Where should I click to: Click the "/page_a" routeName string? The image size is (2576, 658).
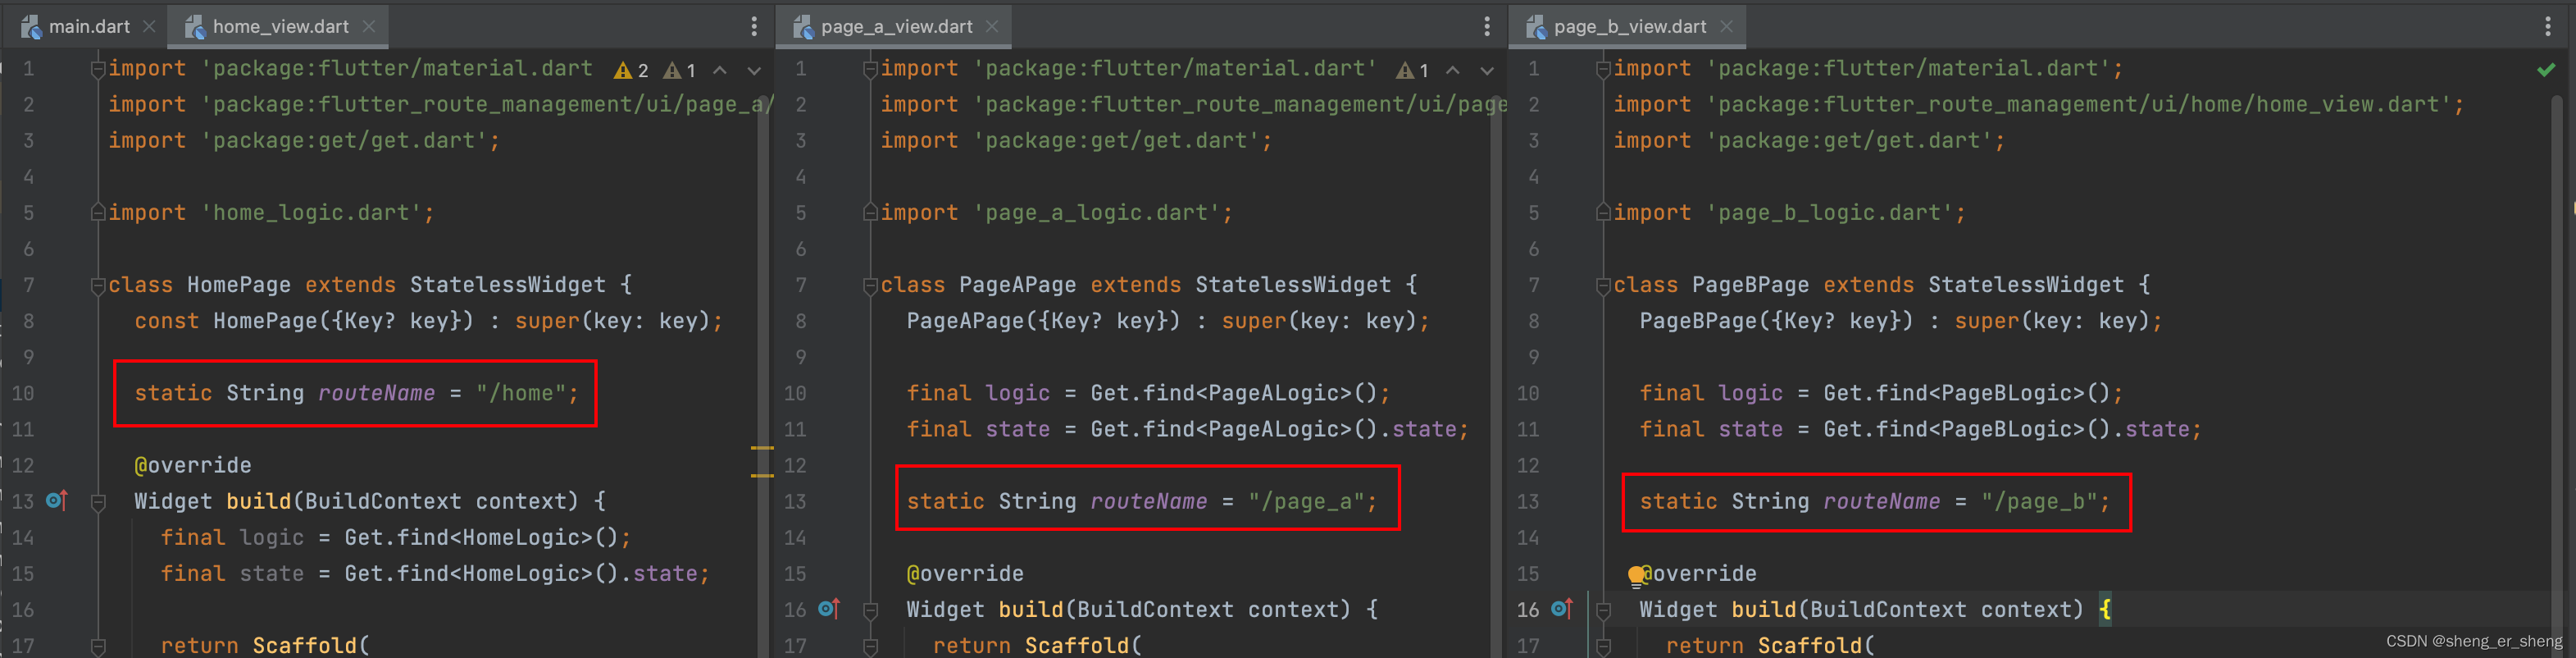click(x=1306, y=501)
